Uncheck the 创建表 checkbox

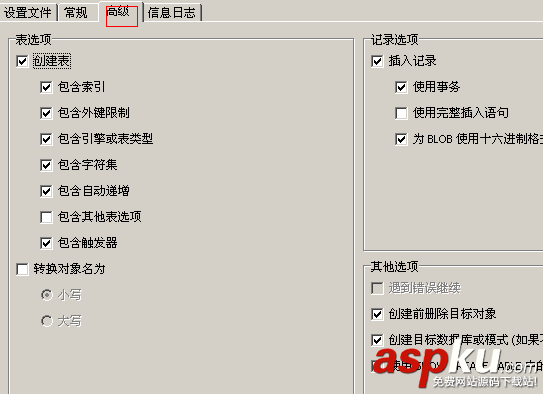point(22,61)
